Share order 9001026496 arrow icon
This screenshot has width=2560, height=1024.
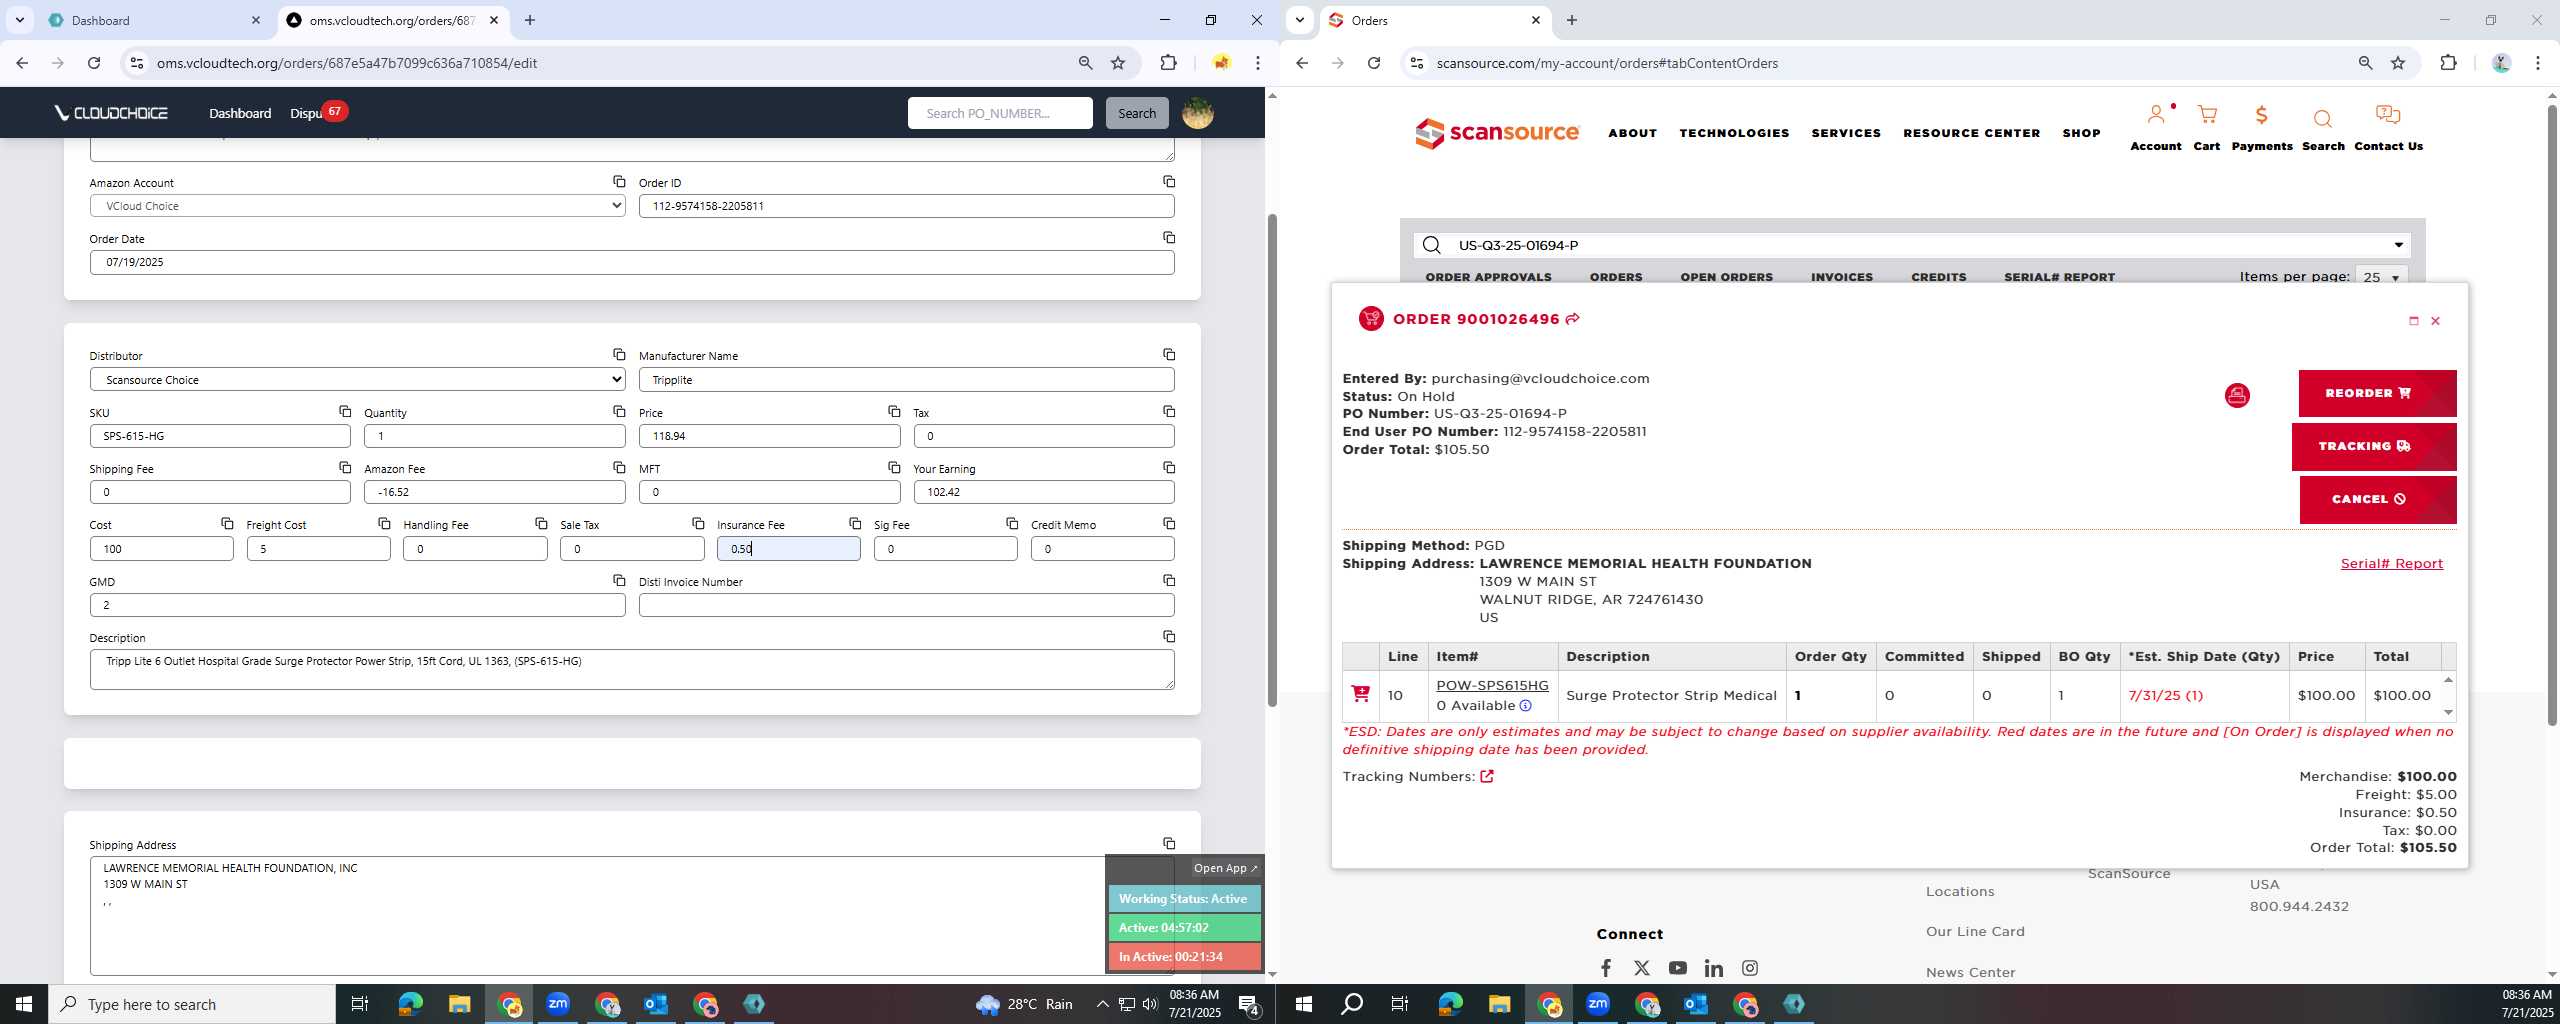tap(1573, 319)
